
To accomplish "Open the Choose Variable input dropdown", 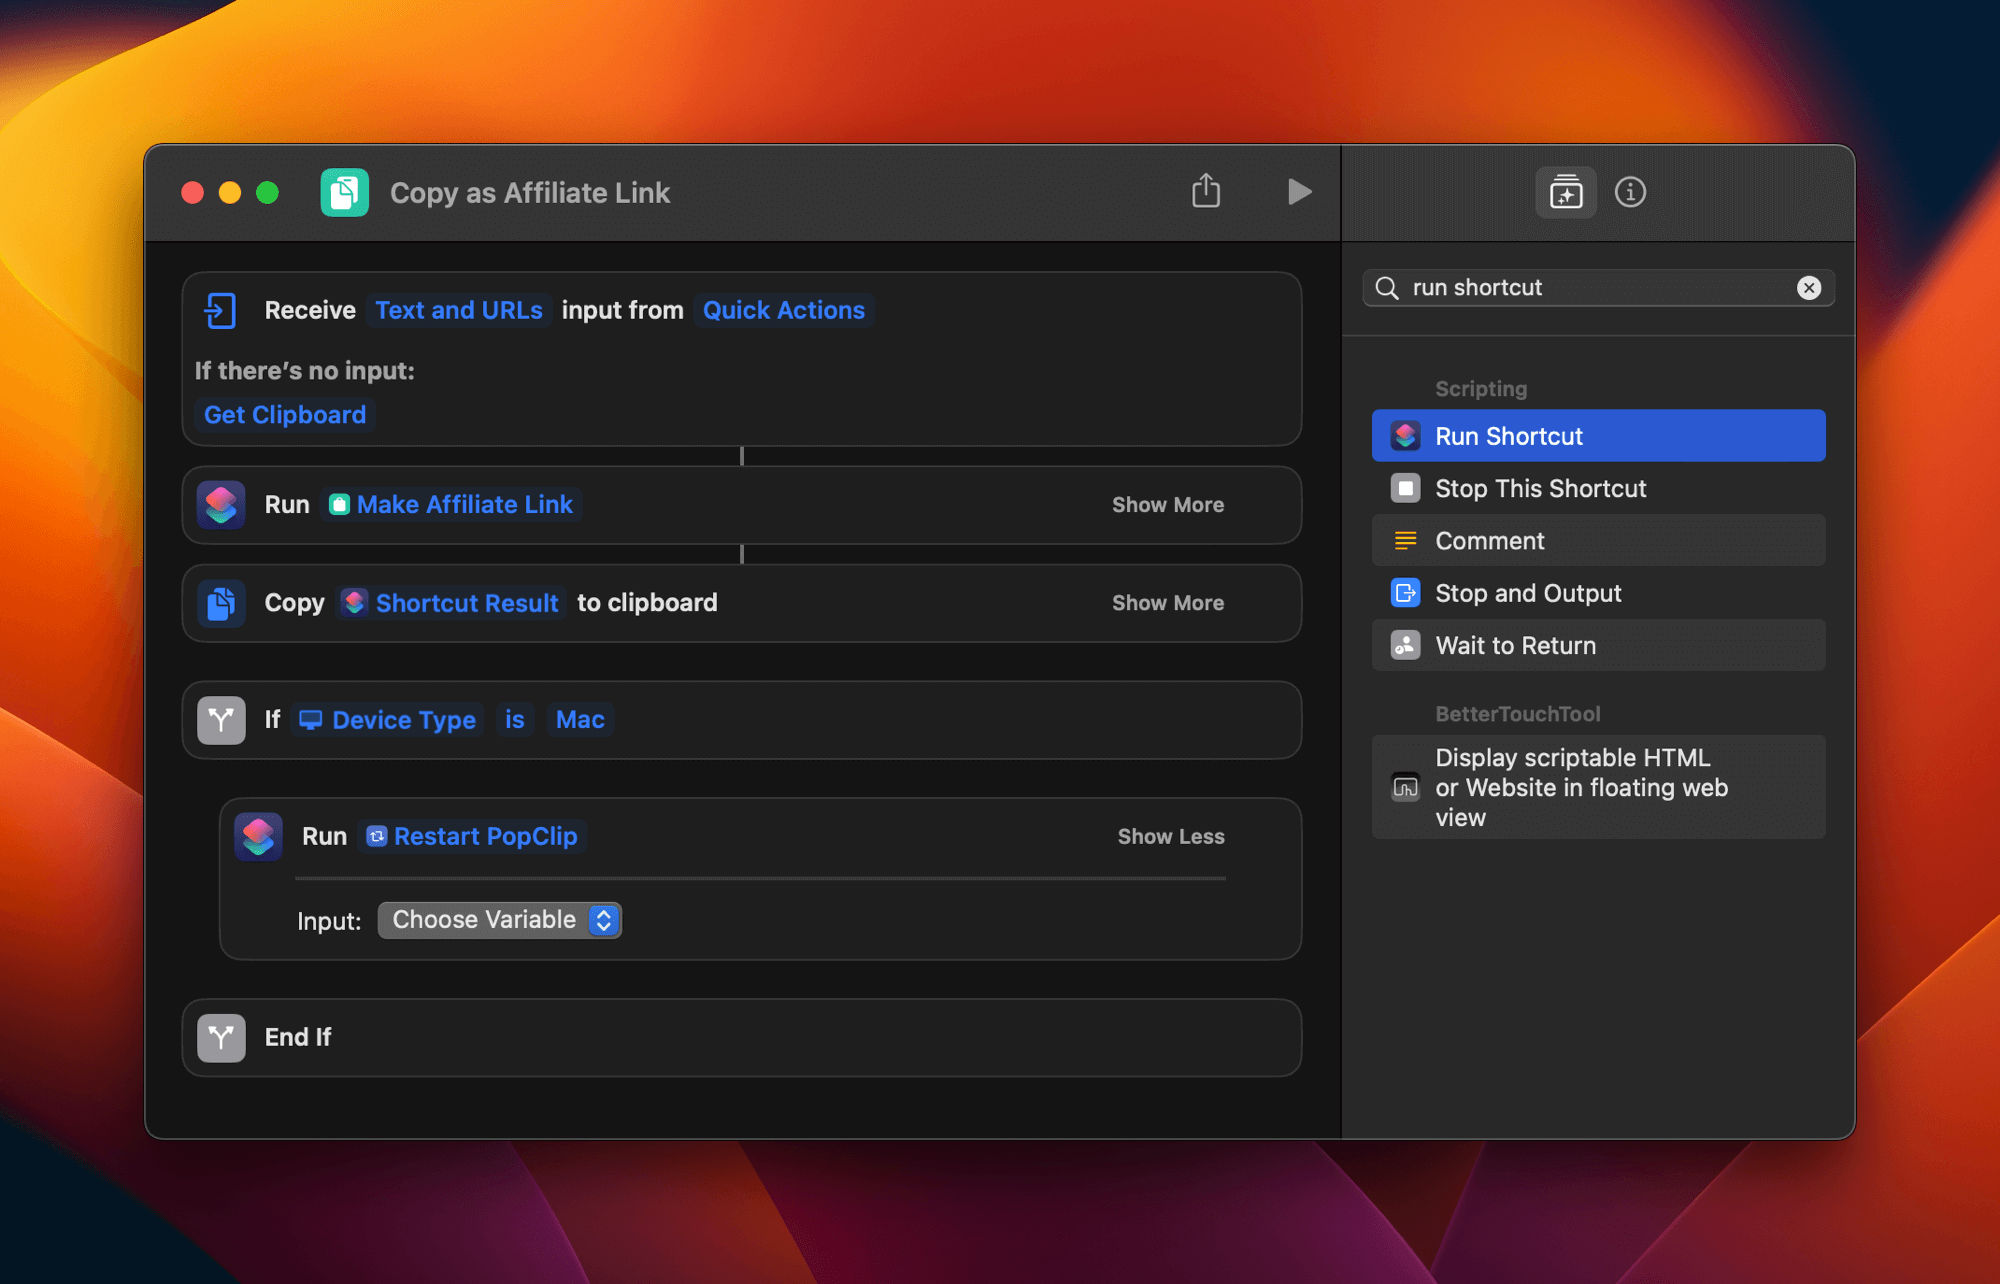I will tap(499, 920).
